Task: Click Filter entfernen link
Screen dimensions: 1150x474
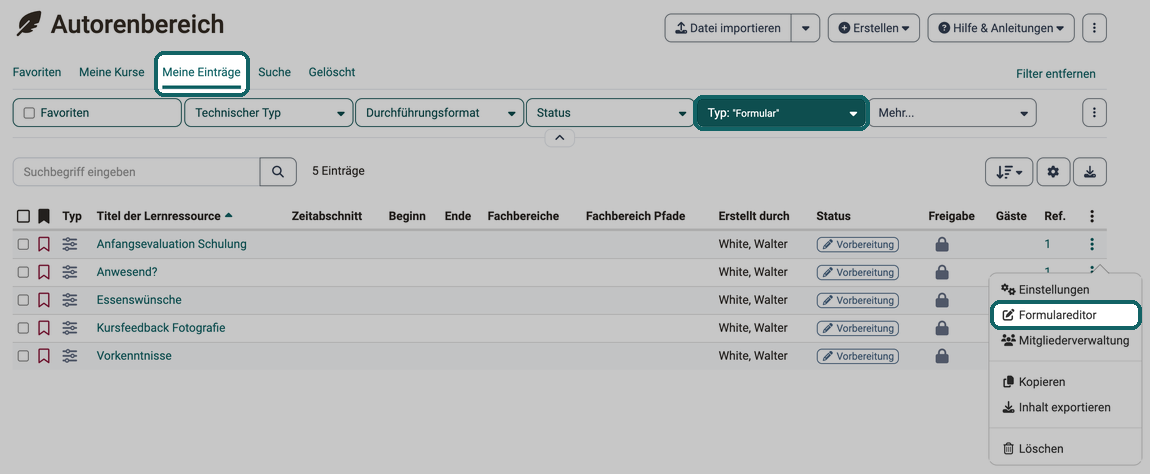Action: [x=1056, y=74]
